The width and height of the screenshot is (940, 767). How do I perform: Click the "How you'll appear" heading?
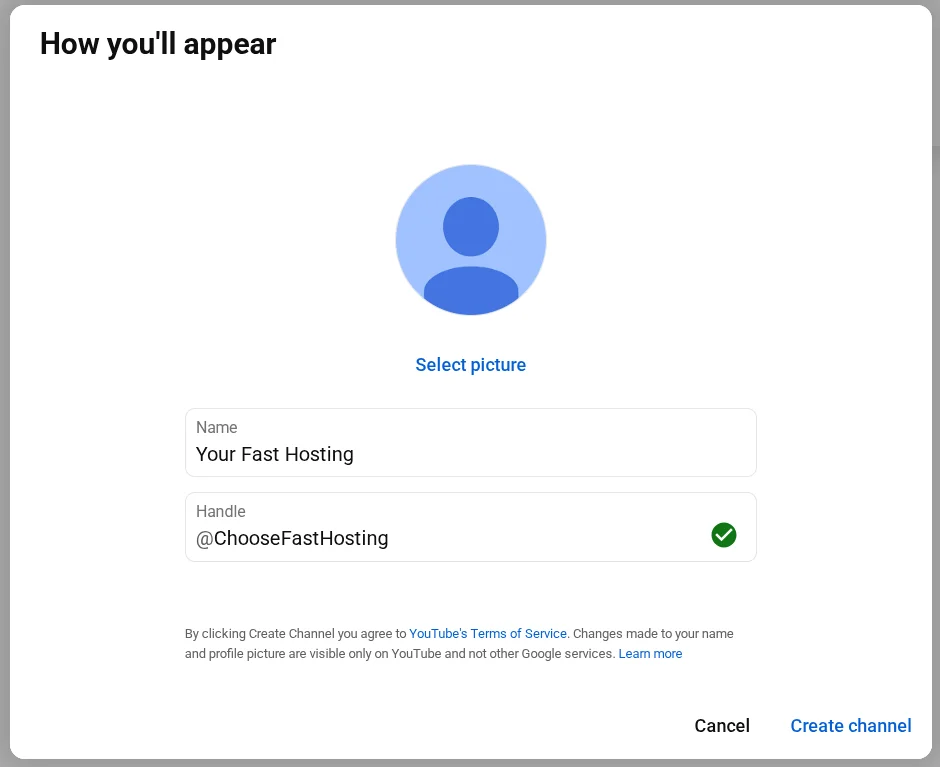[158, 44]
